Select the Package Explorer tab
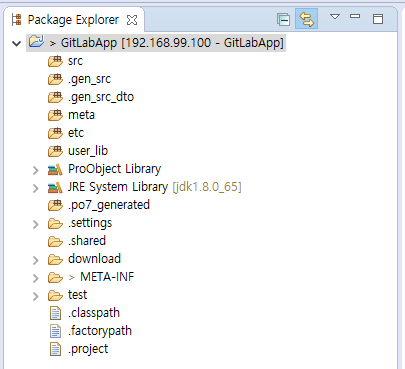The image size is (405, 369). click(74, 20)
